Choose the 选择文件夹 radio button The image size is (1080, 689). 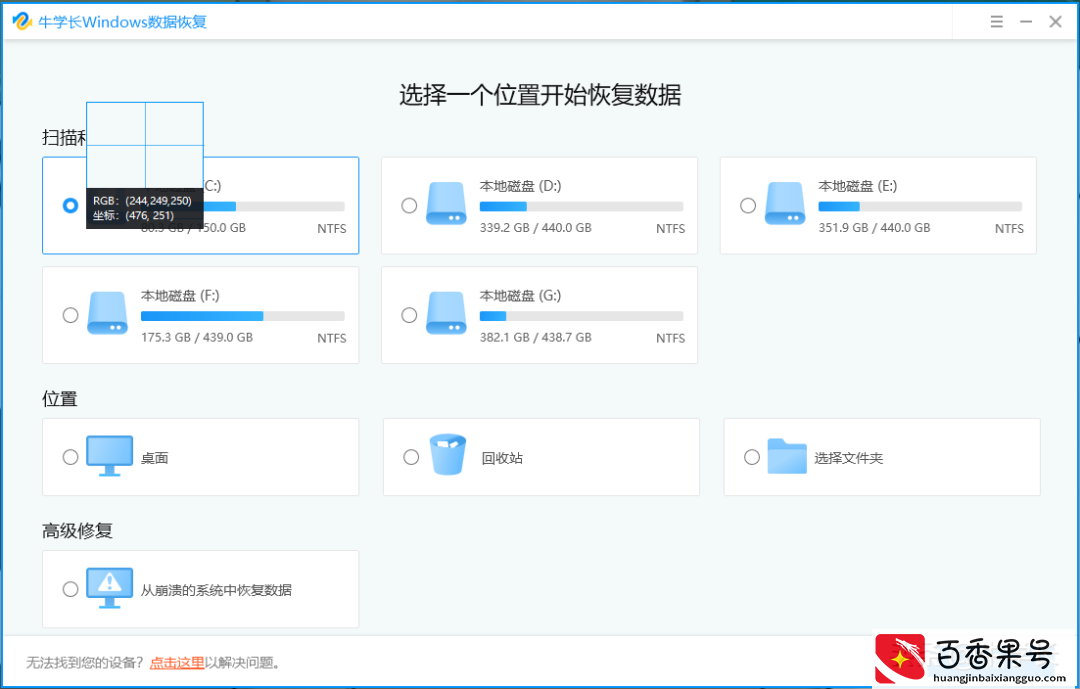pos(752,457)
